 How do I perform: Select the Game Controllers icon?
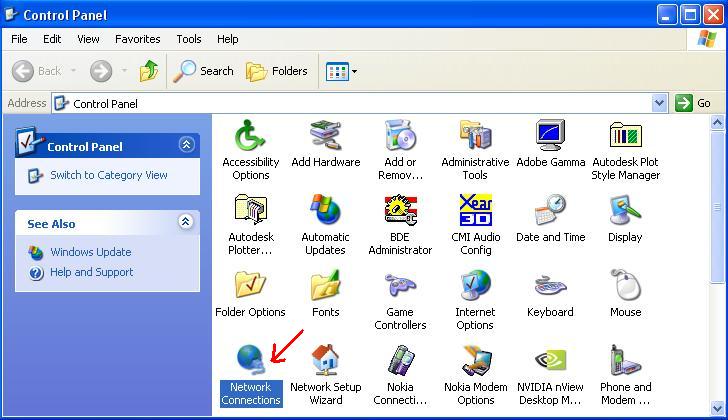coord(400,286)
